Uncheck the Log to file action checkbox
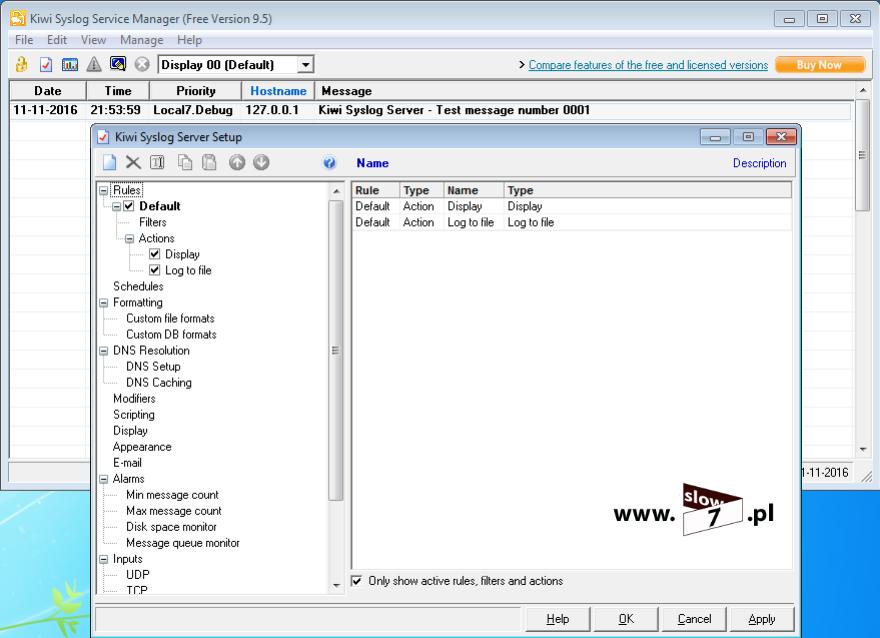This screenshot has width=880, height=638. 154,270
